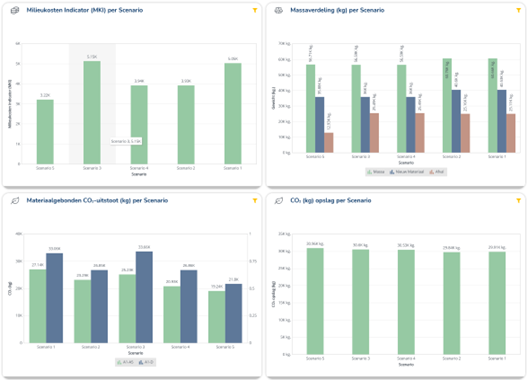Click the 'Scenario 3' axis label in CO₂-uitstoot chart
Screen dimensions: 528x380
click(x=135, y=347)
